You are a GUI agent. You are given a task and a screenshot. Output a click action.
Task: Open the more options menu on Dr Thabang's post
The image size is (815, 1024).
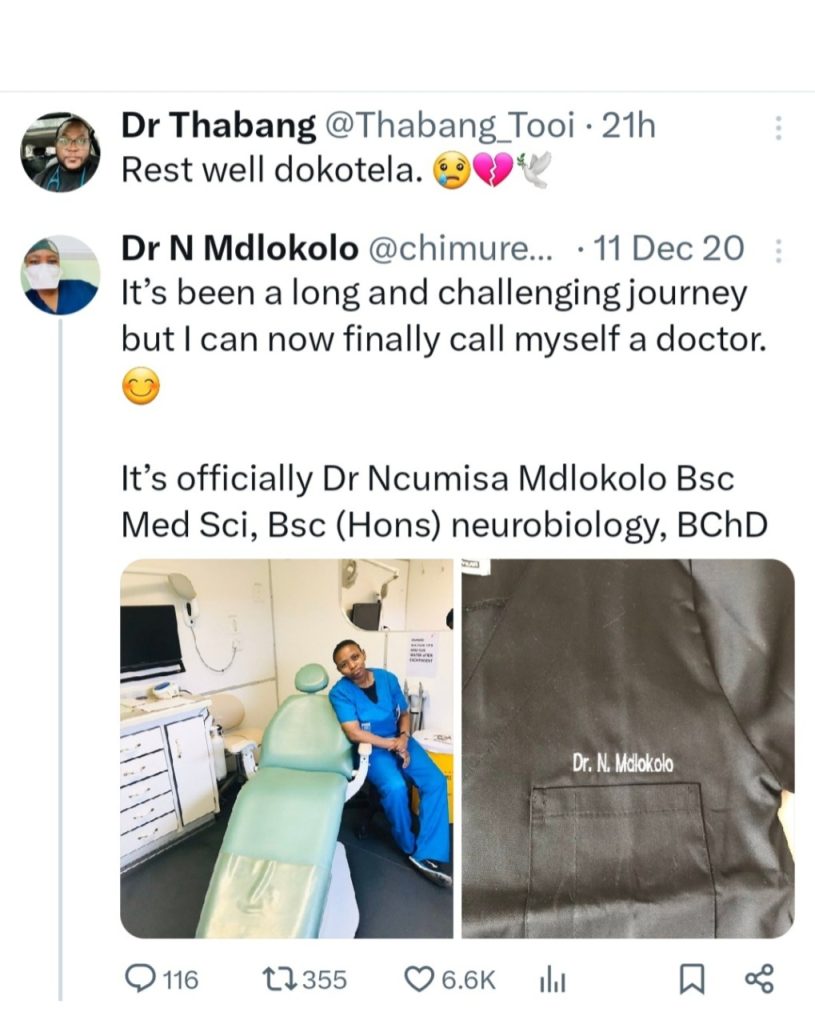coord(779,127)
